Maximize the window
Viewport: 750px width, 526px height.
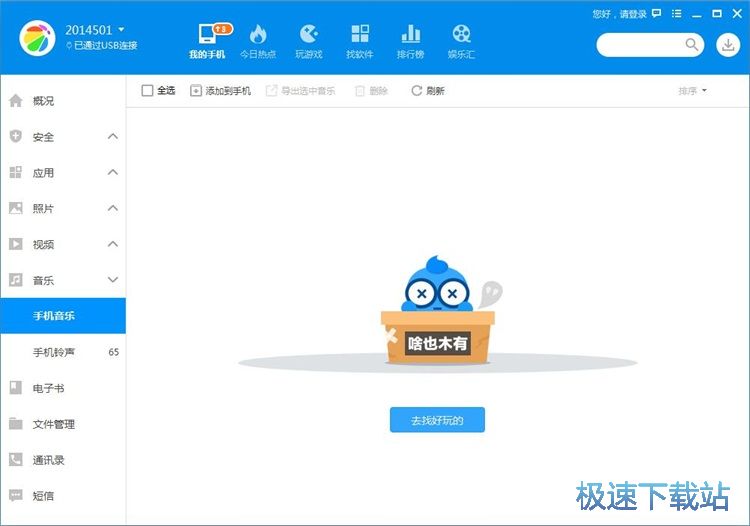717,14
